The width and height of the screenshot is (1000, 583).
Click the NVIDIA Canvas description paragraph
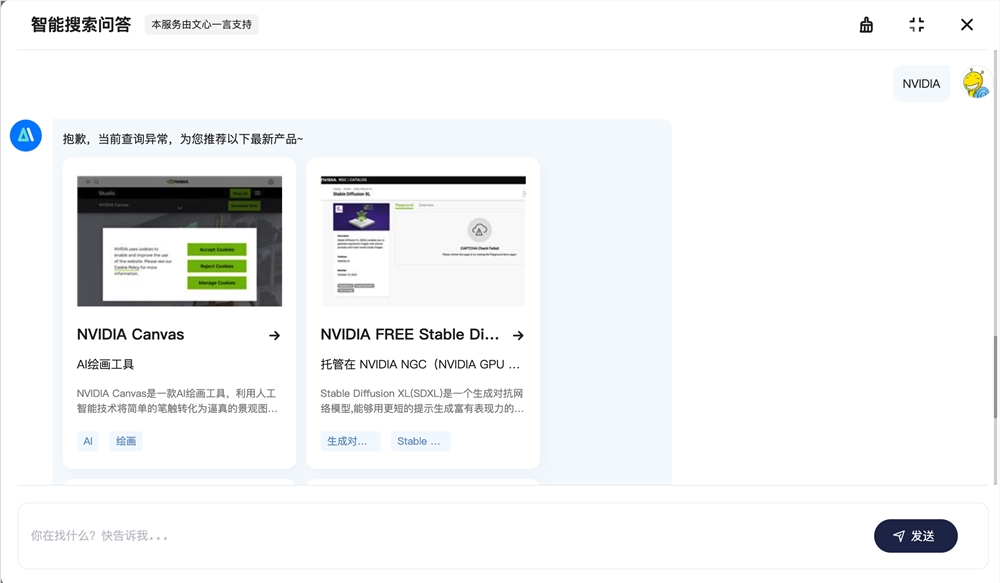tap(177, 401)
